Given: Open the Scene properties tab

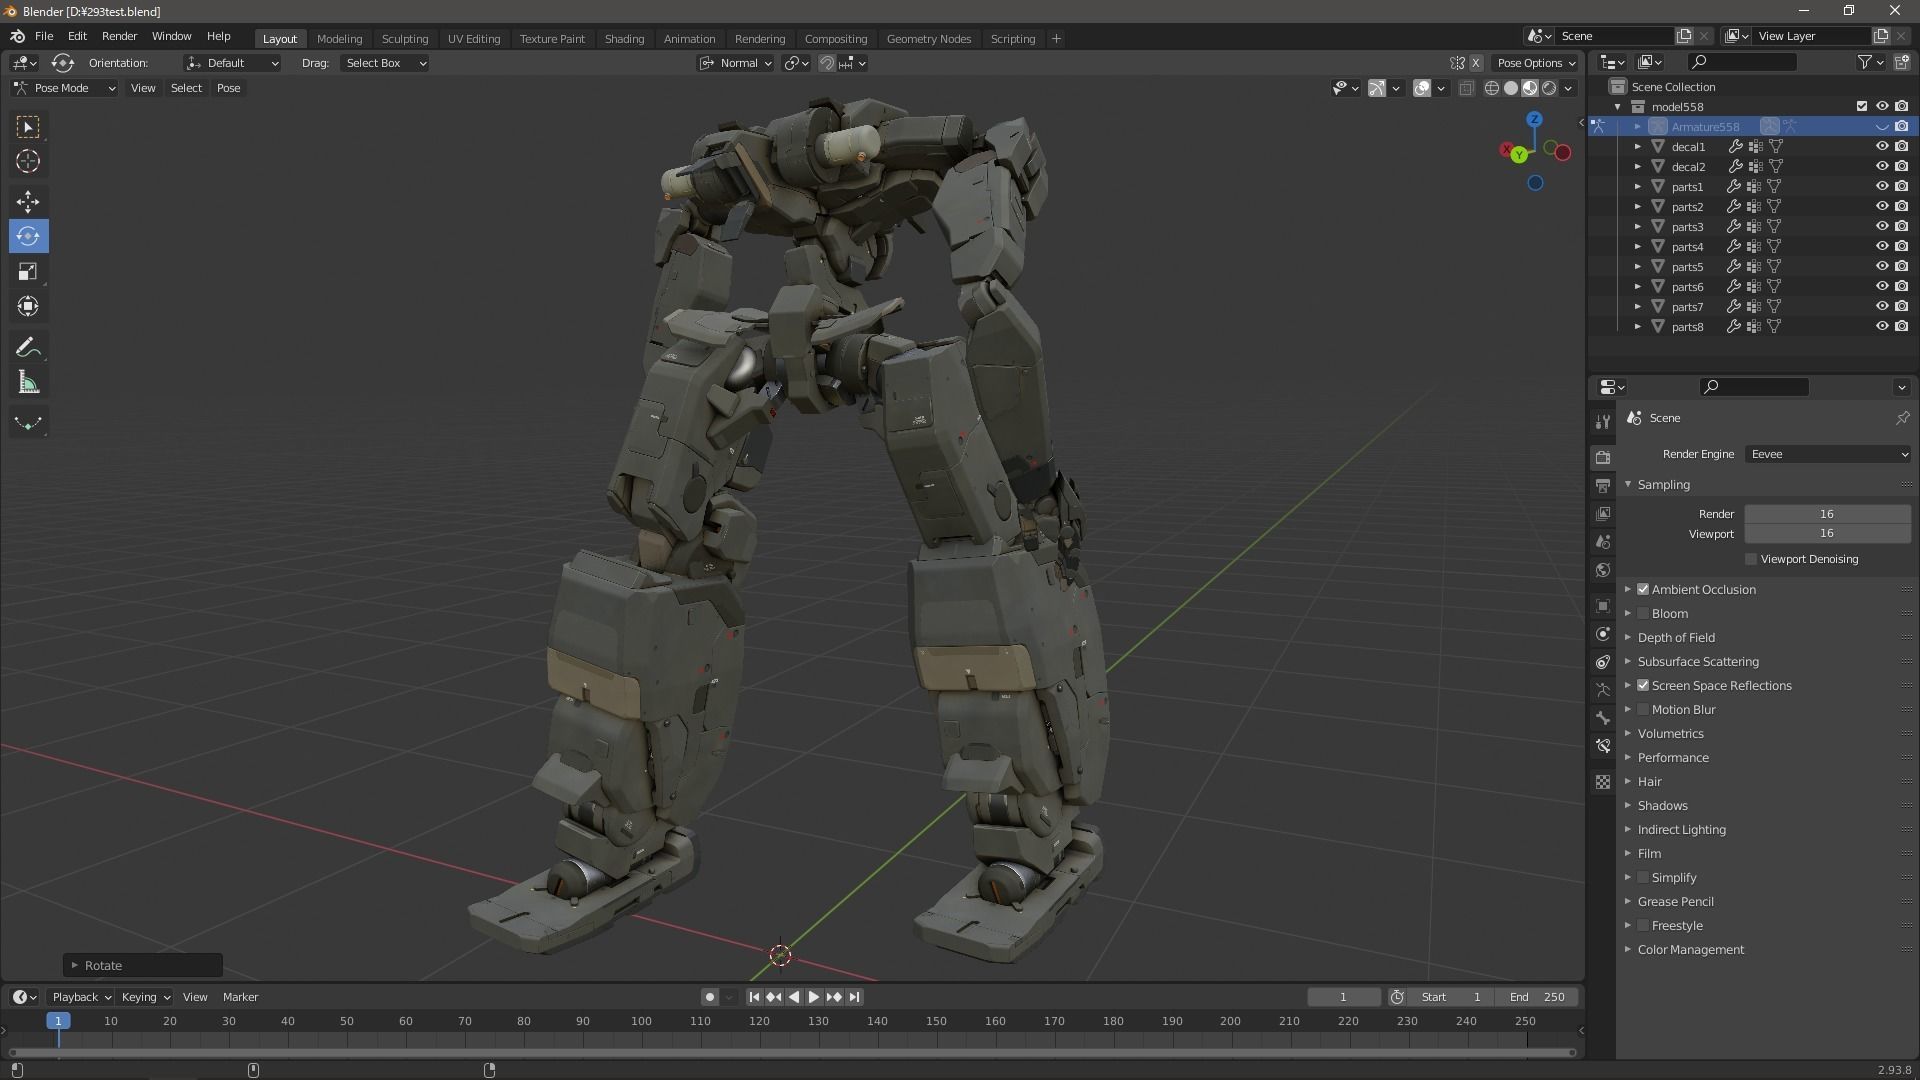Looking at the screenshot, I should (x=1603, y=541).
